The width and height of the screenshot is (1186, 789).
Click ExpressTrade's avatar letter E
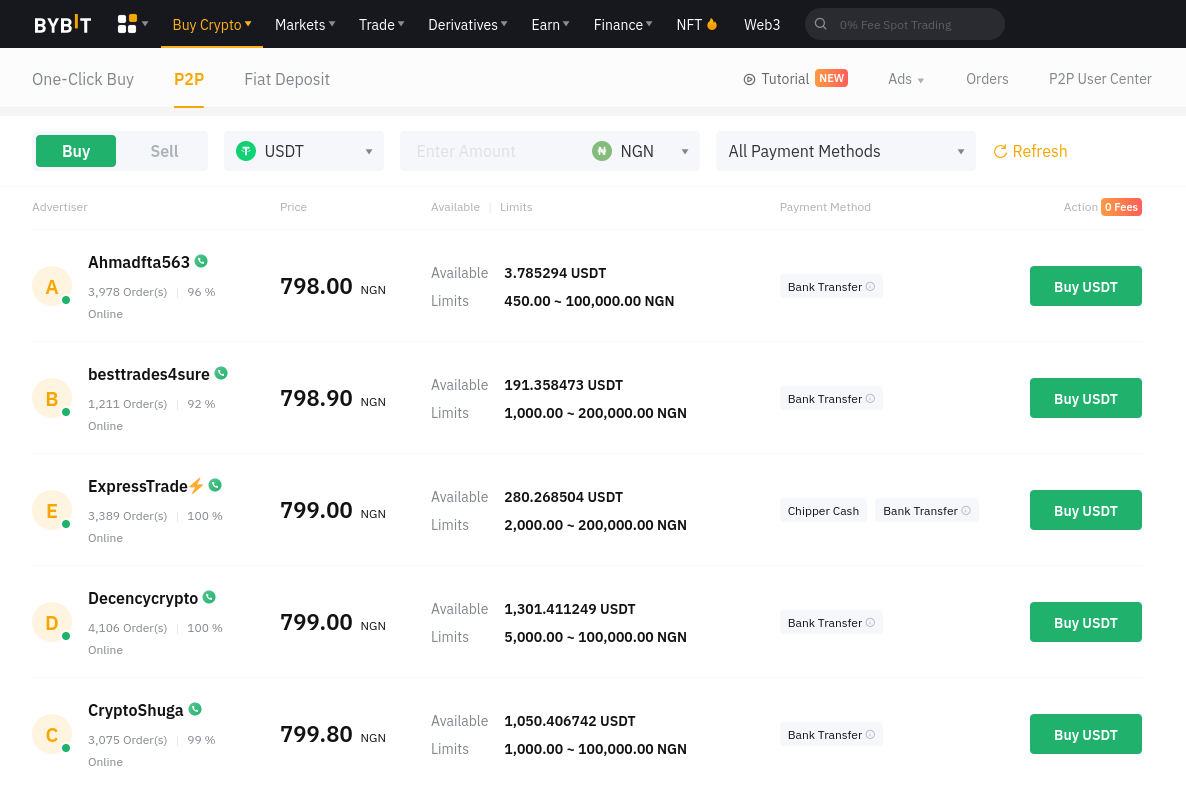tap(52, 511)
